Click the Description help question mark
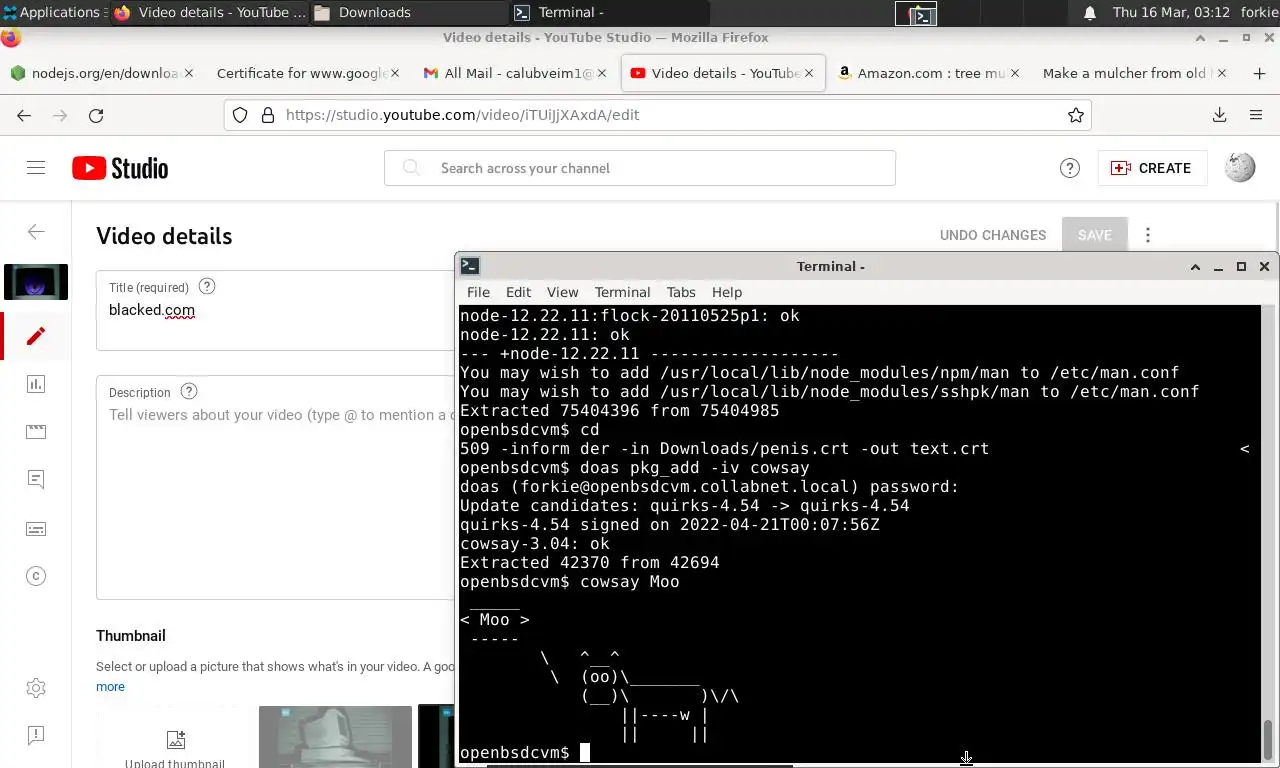Viewport: 1280px width, 768px height. tap(189, 392)
